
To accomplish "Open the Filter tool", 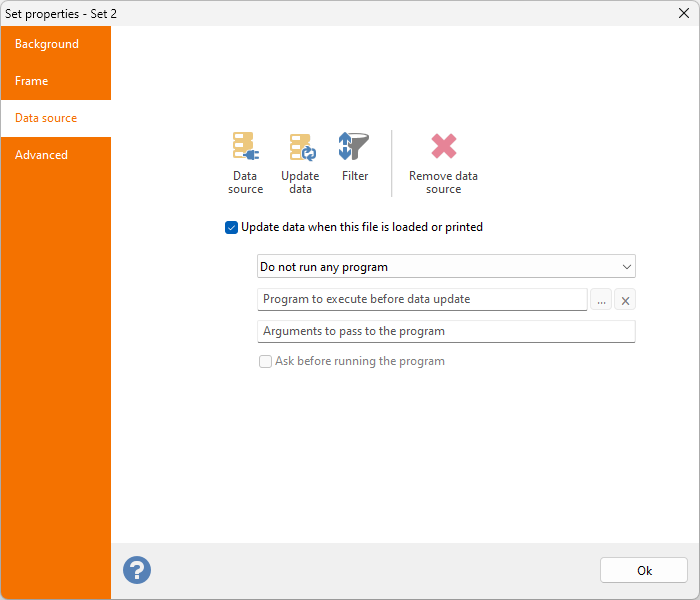I will [355, 156].
